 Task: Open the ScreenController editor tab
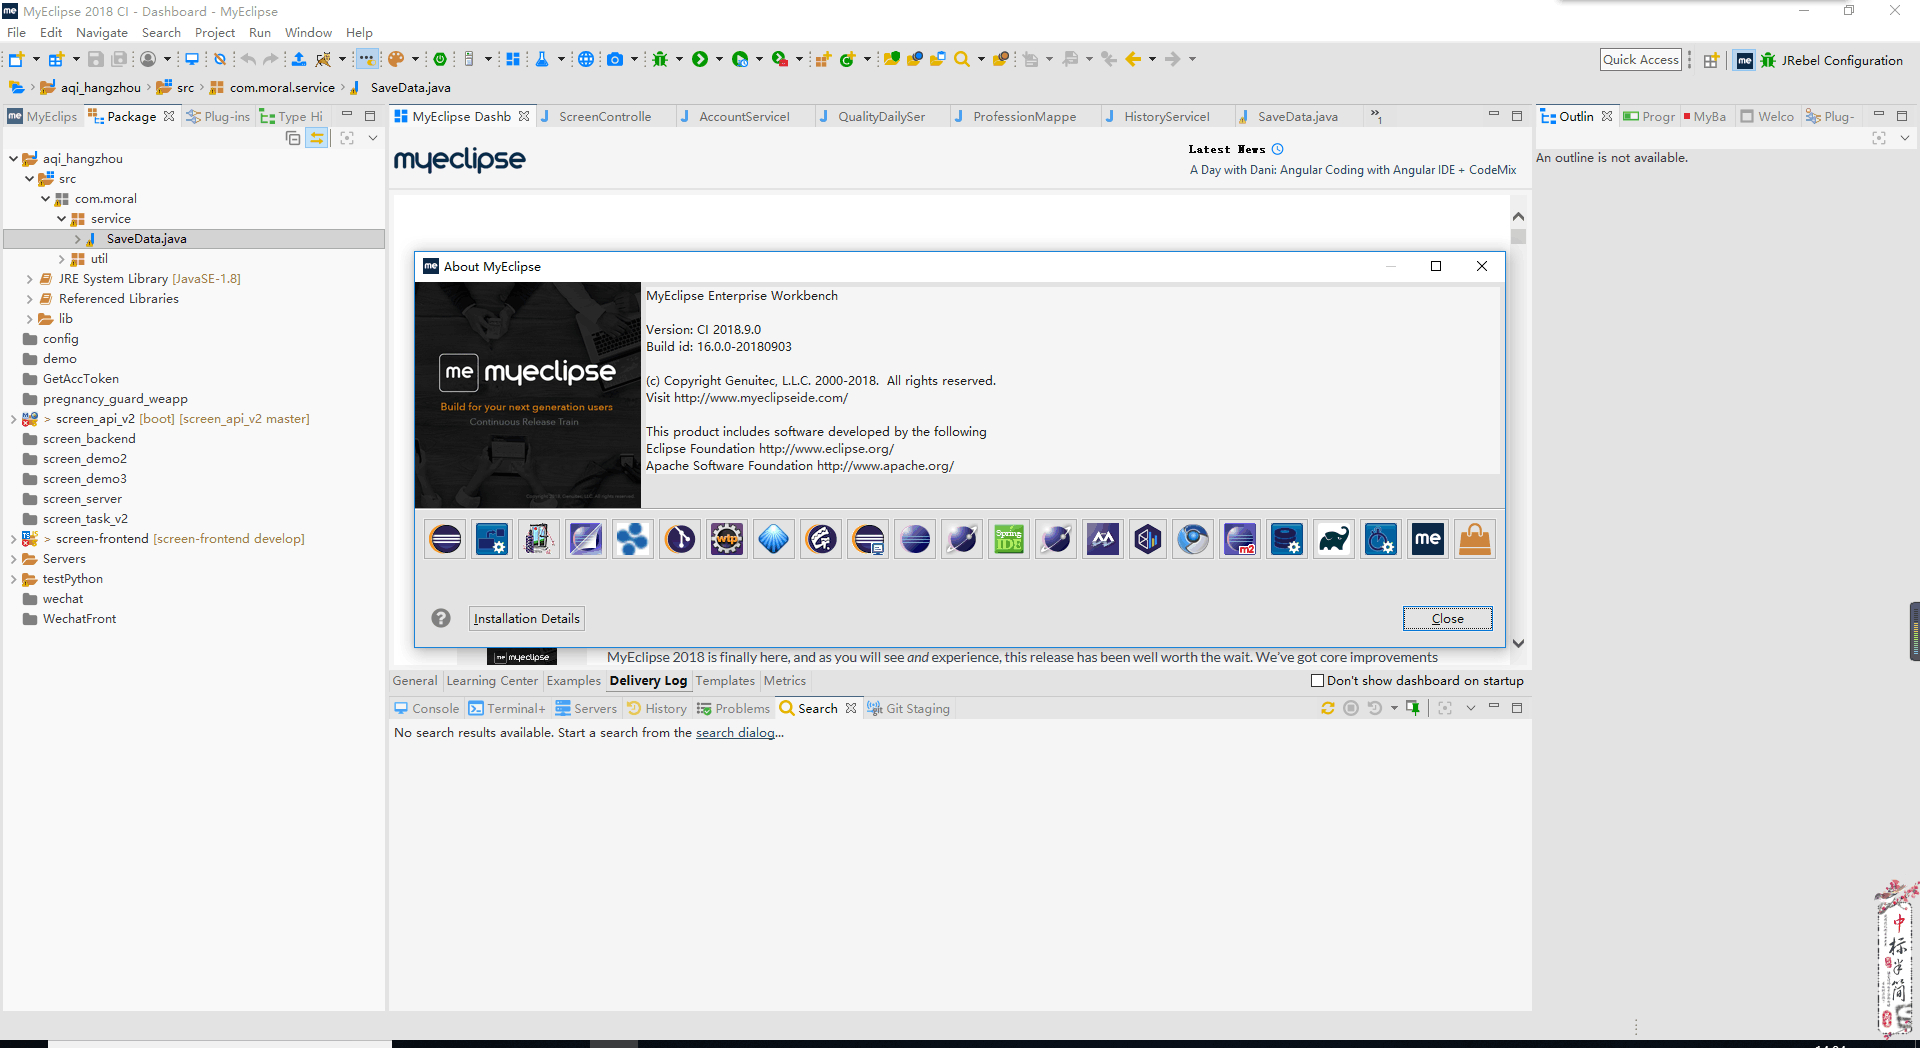point(605,117)
